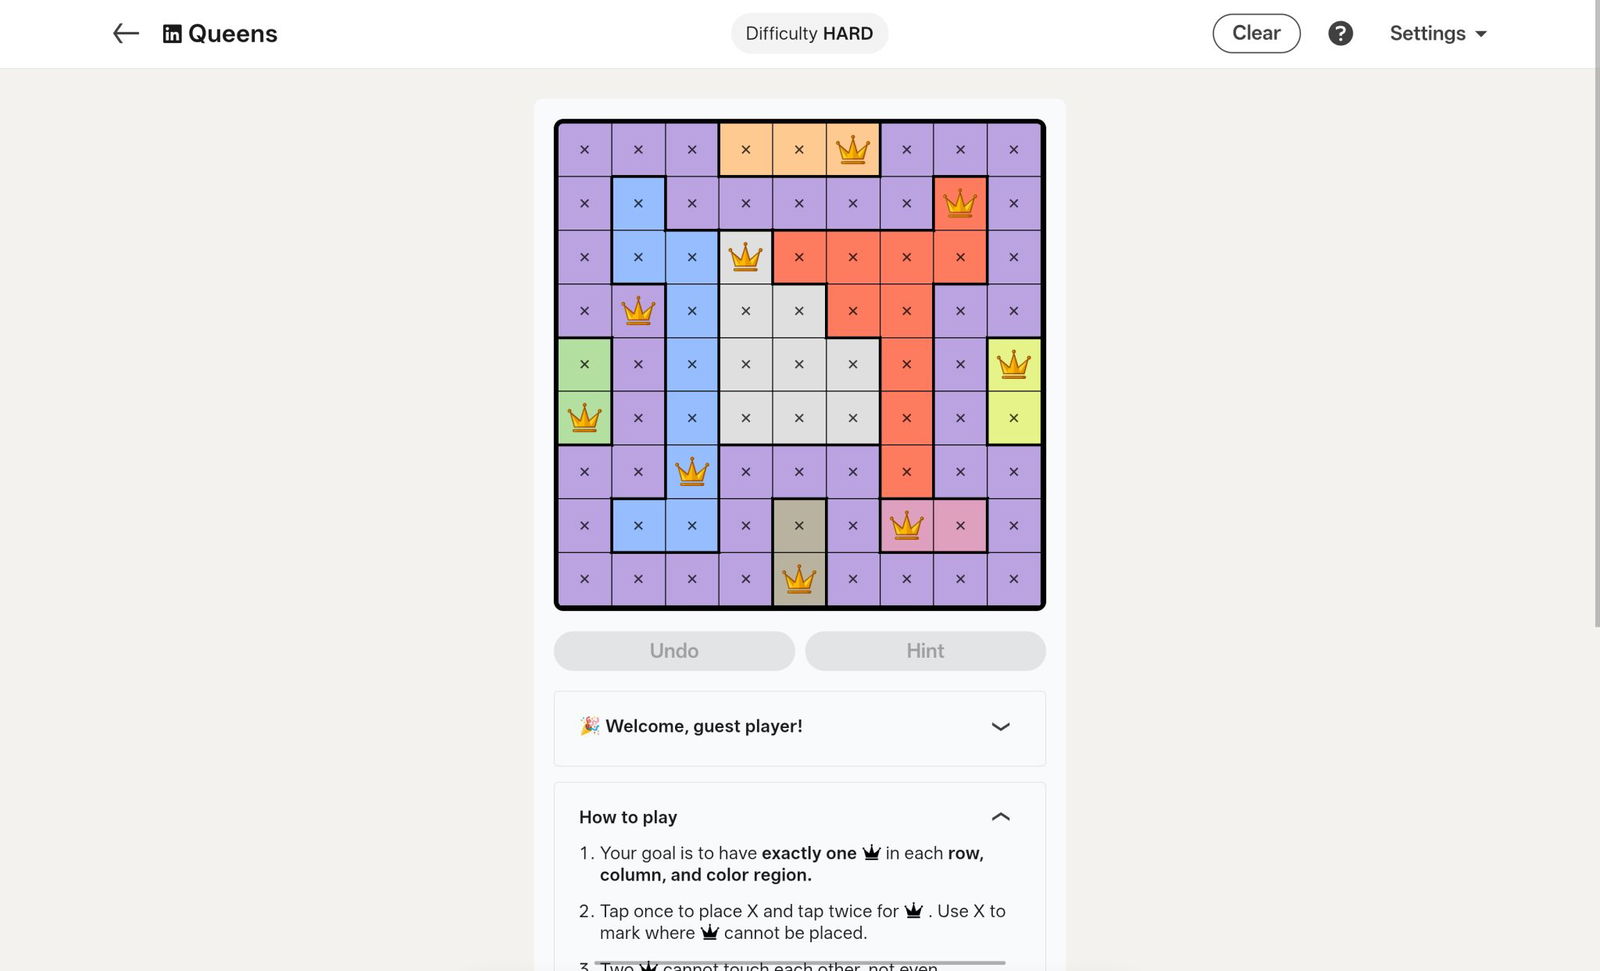Toggle the X-marked cell in the yellow region
Viewport: 1600px width, 971px height.
pyautogui.click(x=1013, y=418)
